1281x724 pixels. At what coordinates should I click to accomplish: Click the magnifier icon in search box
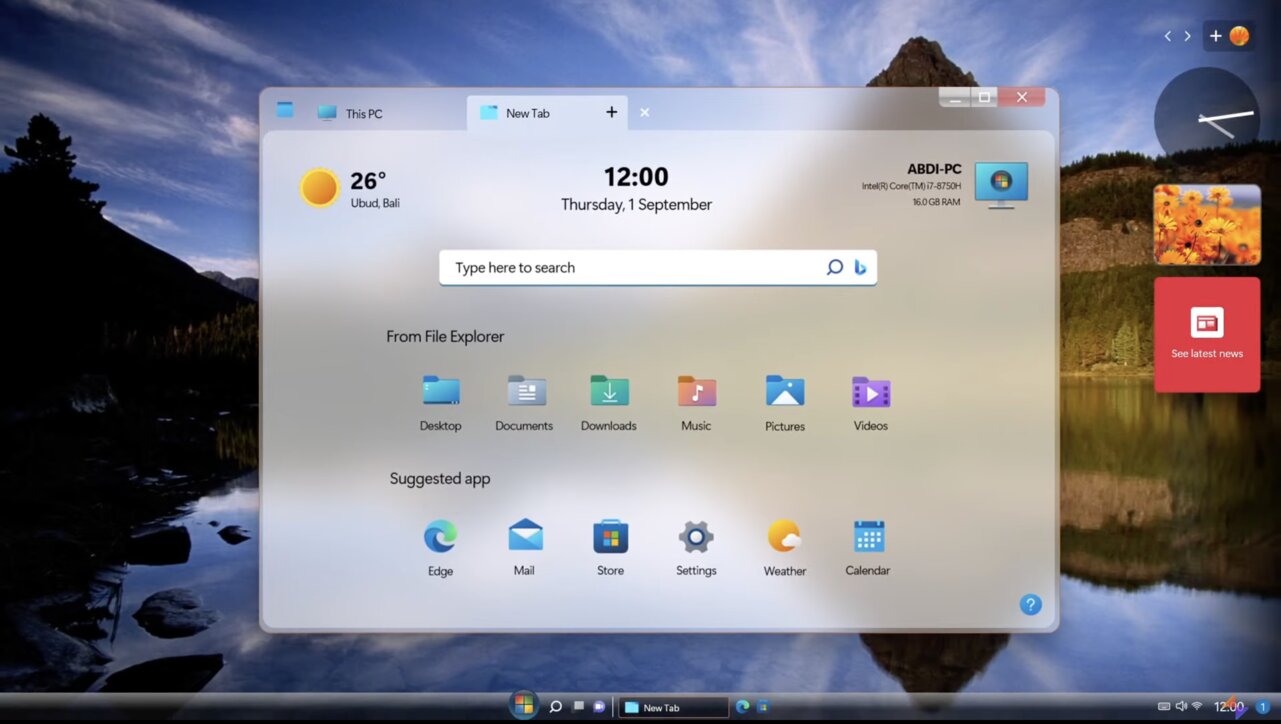(835, 267)
